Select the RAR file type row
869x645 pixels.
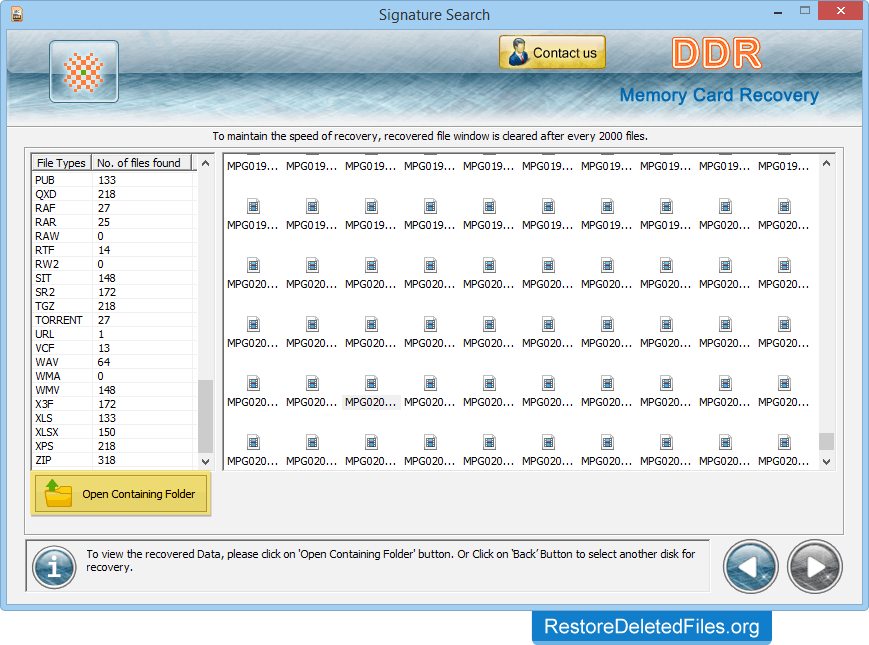click(x=114, y=222)
